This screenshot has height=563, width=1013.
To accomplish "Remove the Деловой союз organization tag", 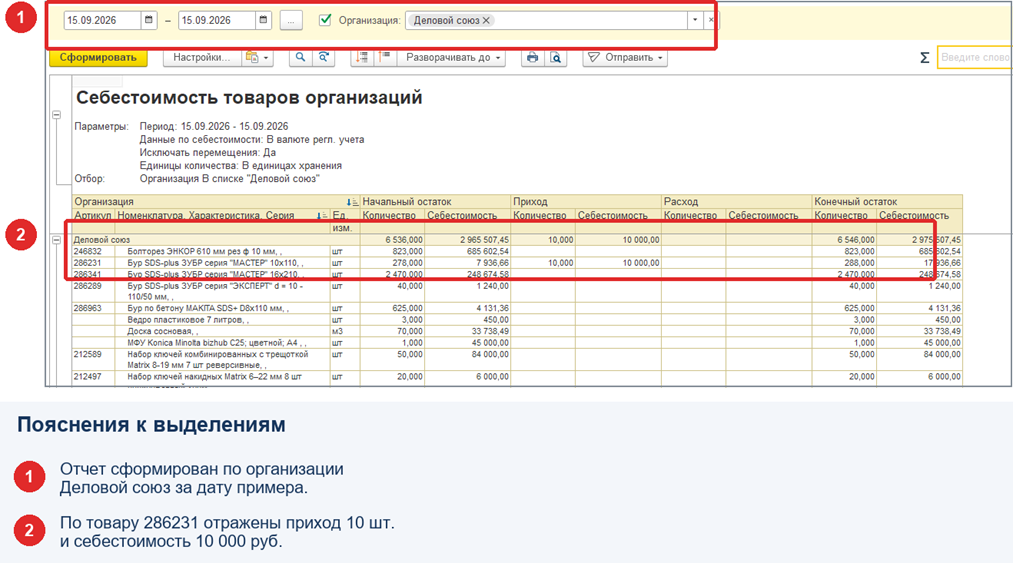I will [x=486, y=20].
